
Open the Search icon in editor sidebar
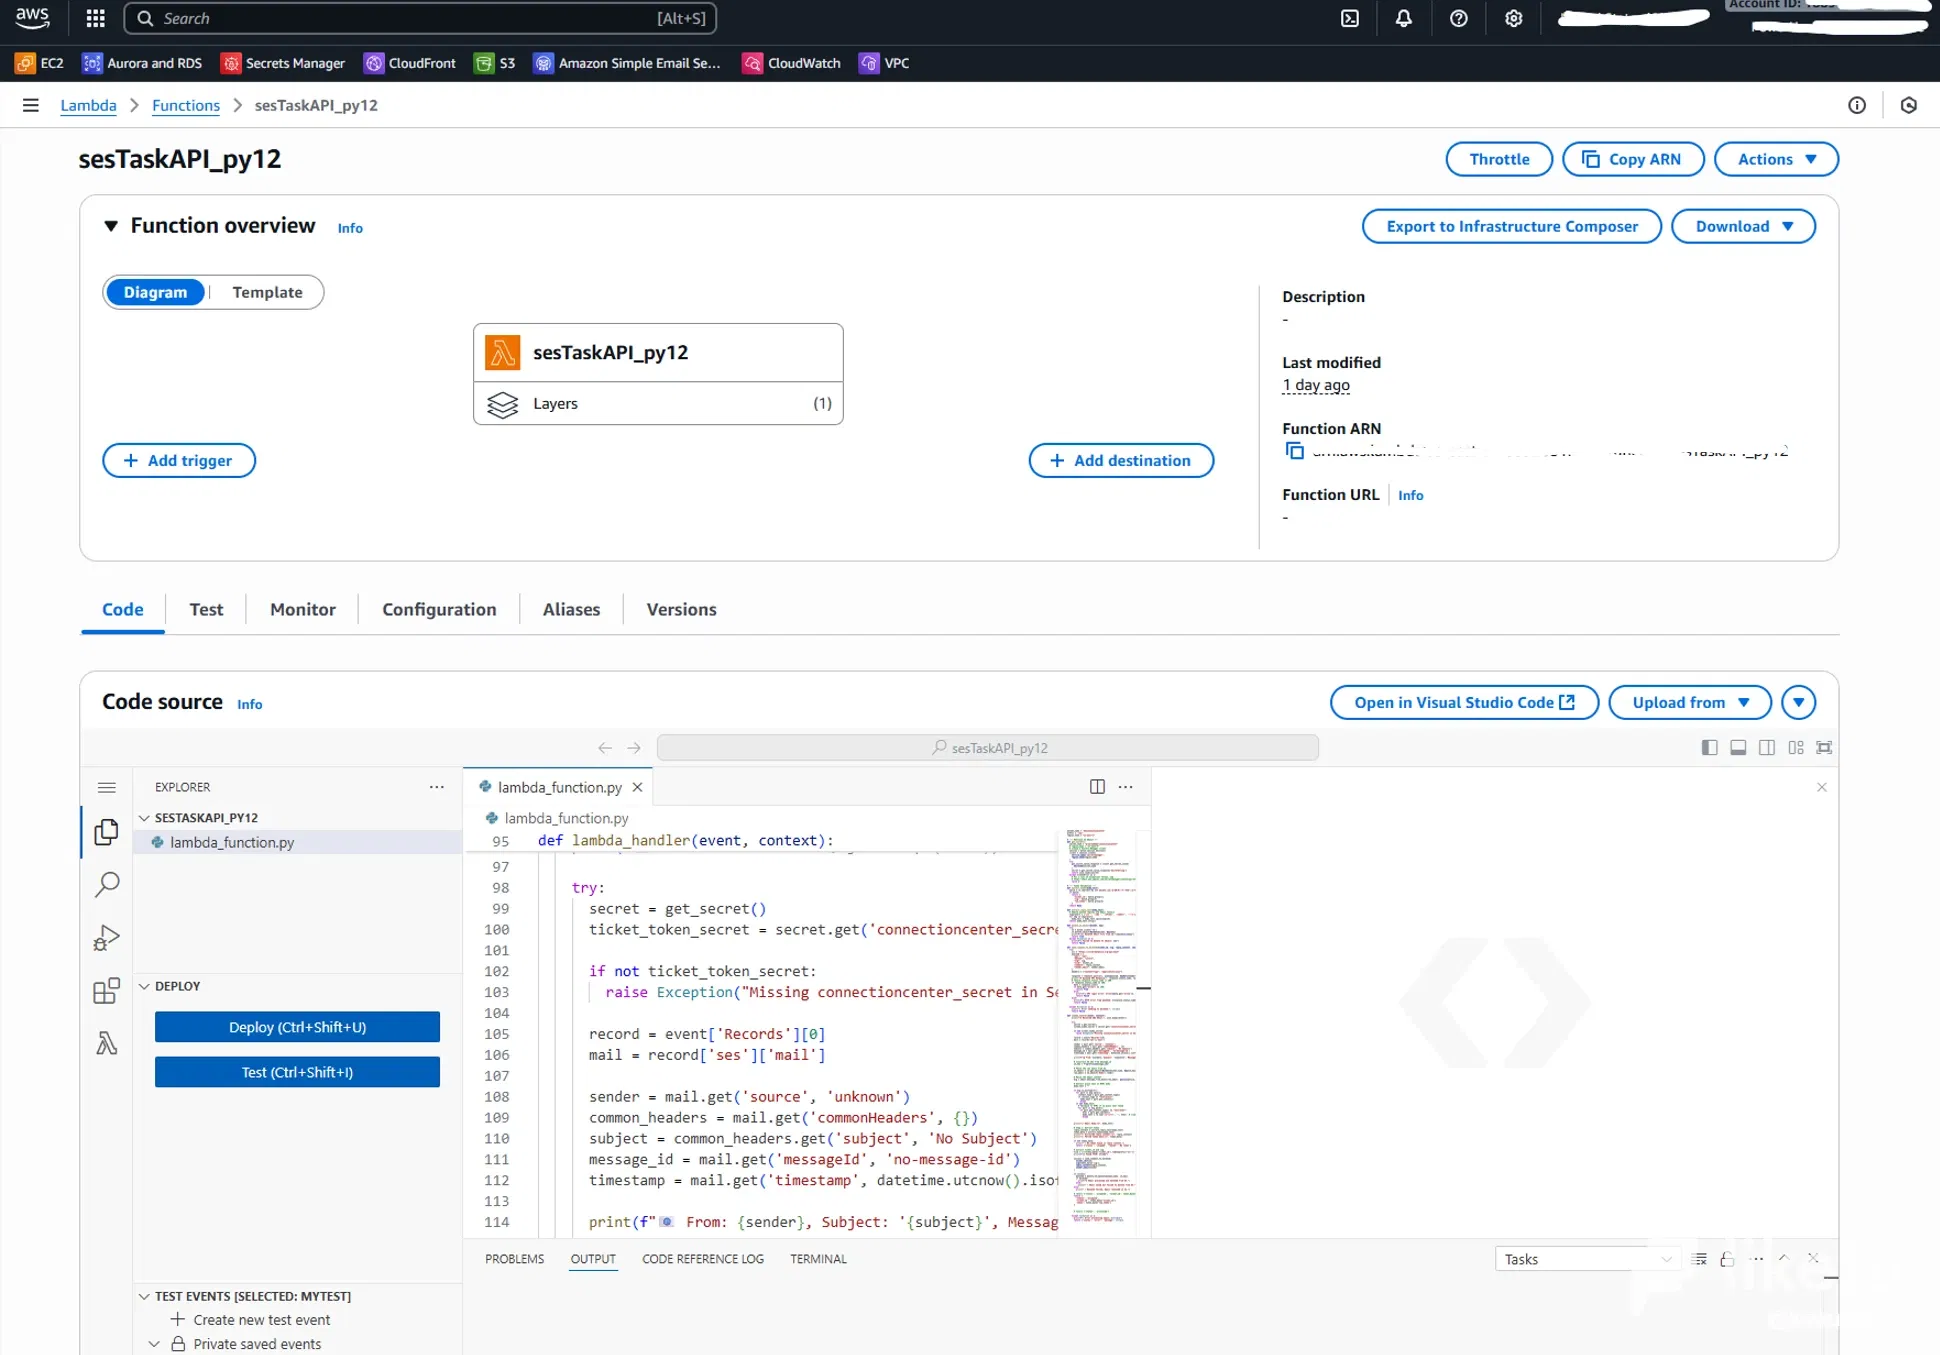[x=106, y=884]
